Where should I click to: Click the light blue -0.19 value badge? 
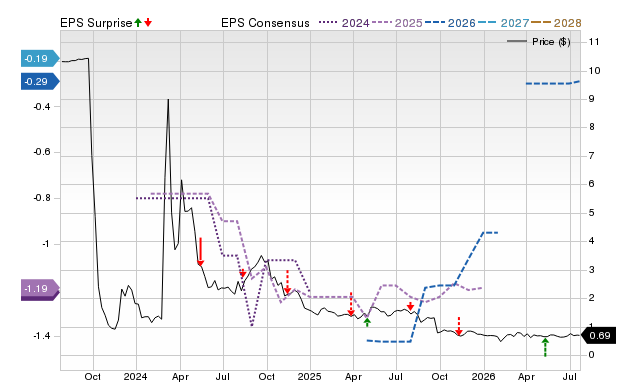pyautogui.click(x=40, y=59)
